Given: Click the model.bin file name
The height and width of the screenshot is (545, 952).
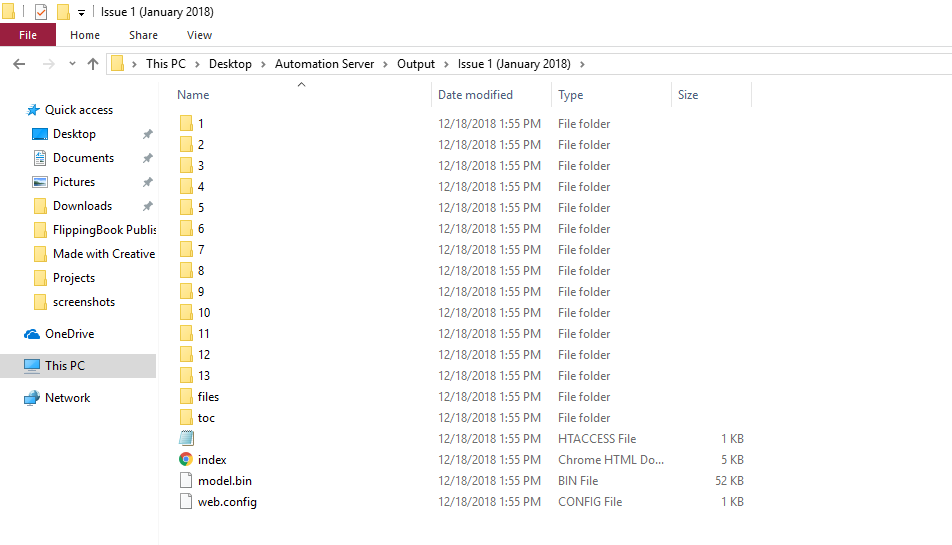Looking at the screenshot, I should coord(225,481).
